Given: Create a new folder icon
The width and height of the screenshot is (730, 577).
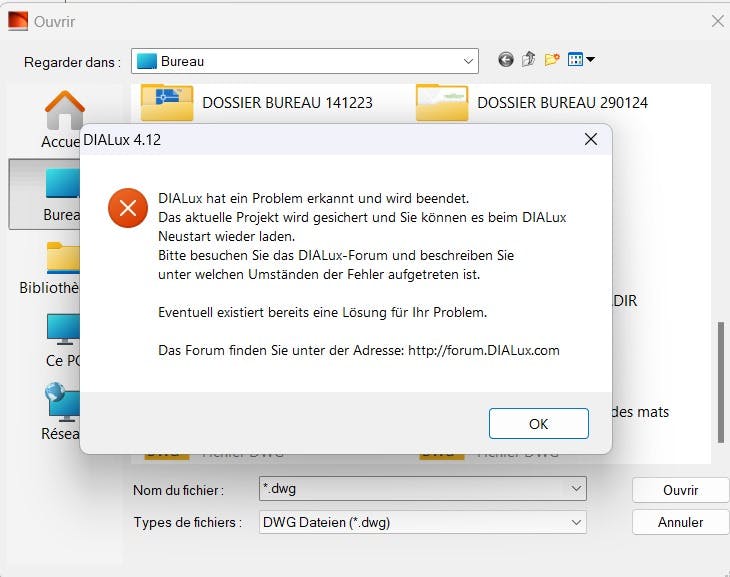Looking at the screenshot, I should pos(552,60).
